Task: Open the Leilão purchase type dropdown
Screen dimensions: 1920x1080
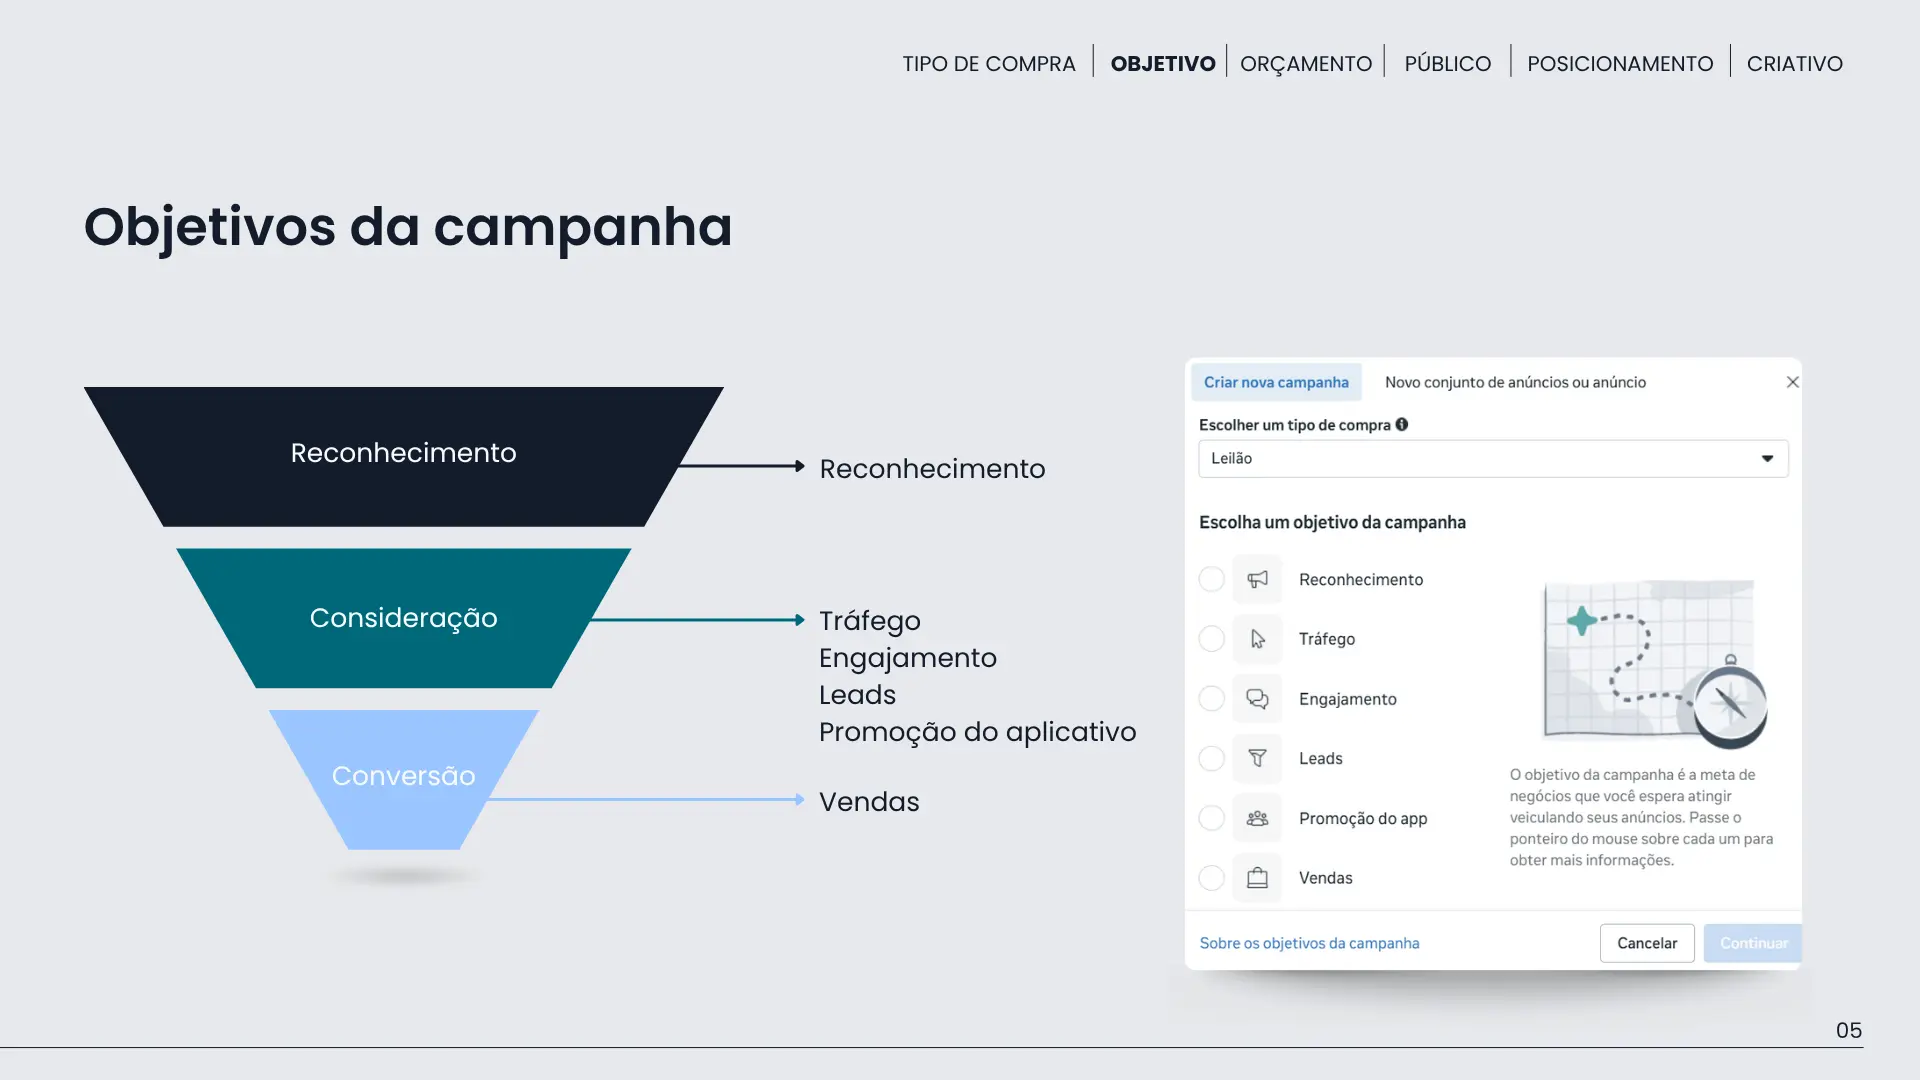Action: [x=1493, y=458]
